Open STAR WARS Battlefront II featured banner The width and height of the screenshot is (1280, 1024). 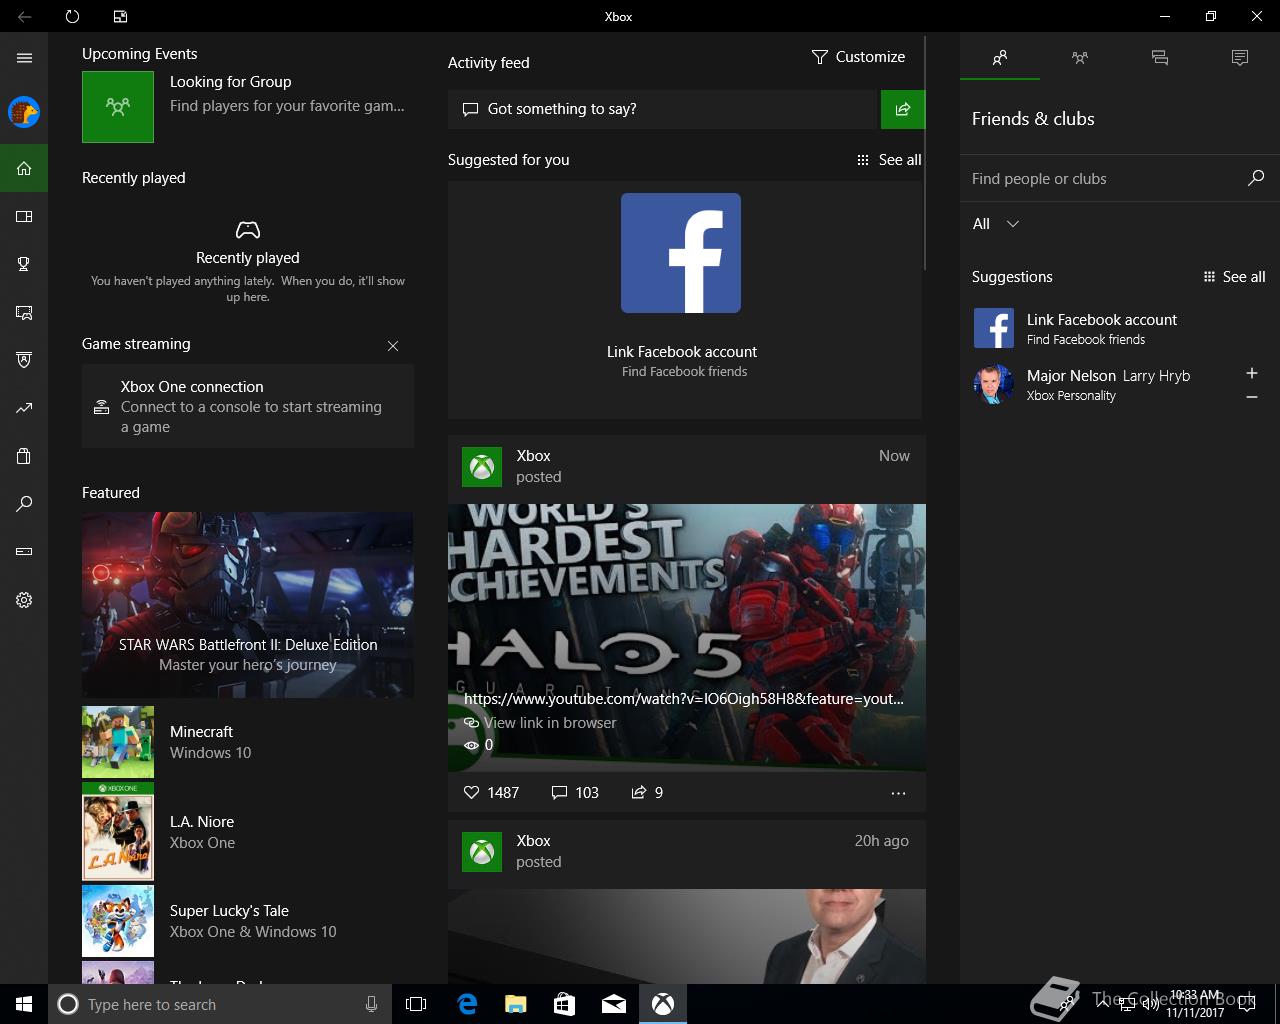(248, 605)
